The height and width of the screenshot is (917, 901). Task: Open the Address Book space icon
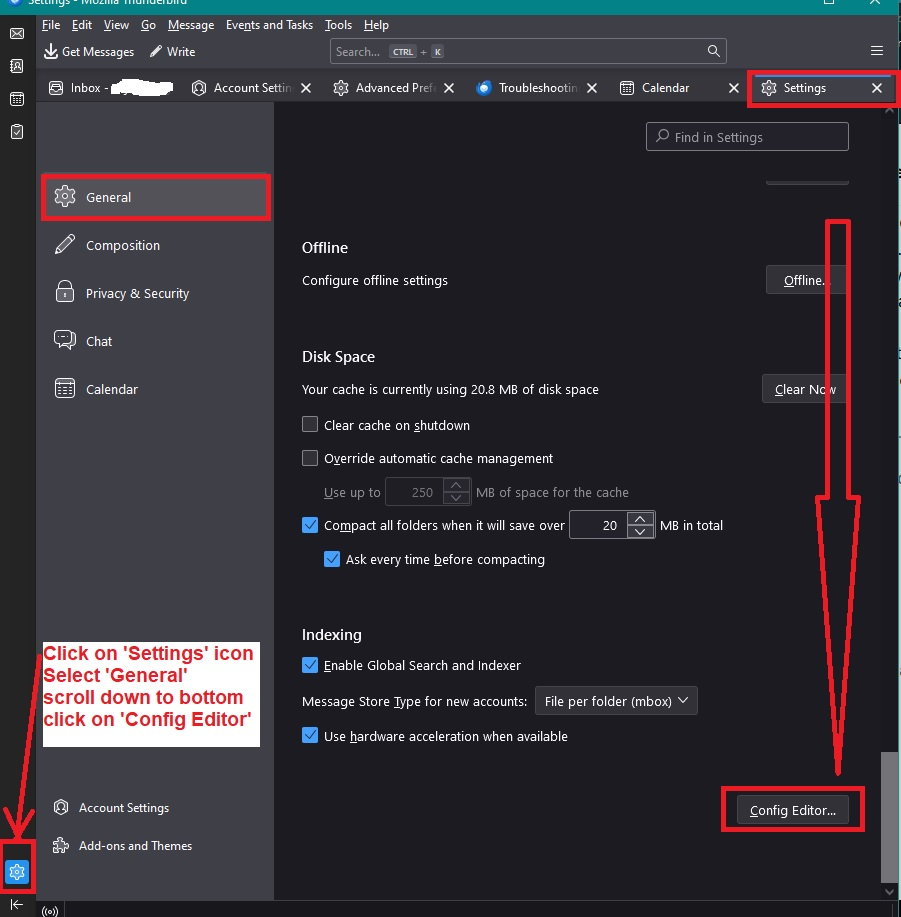coord(17,66)
